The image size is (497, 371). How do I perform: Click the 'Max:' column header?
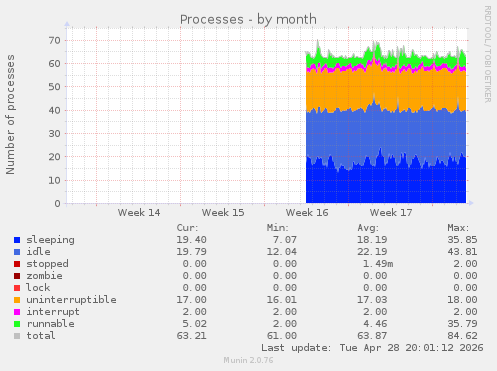458,228
